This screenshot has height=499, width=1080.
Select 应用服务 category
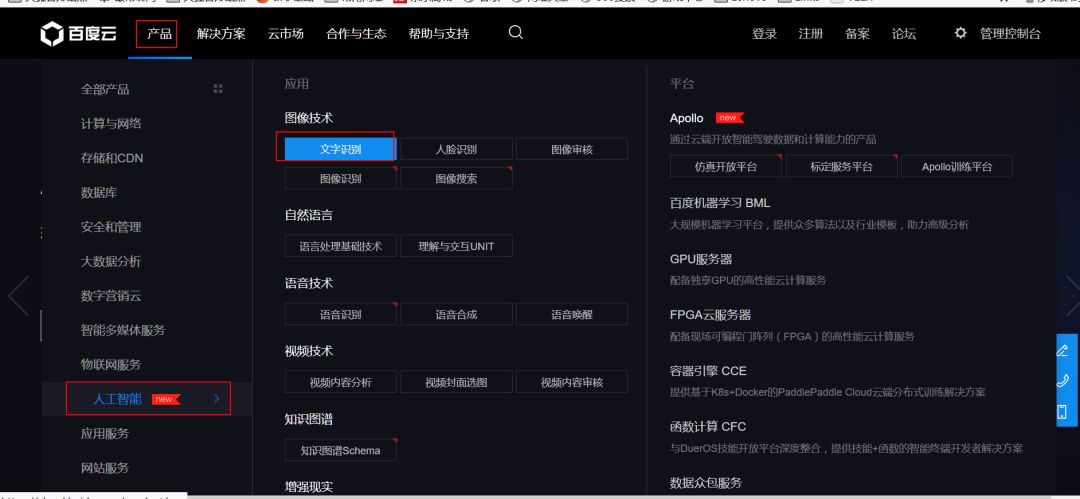[105, 434]
